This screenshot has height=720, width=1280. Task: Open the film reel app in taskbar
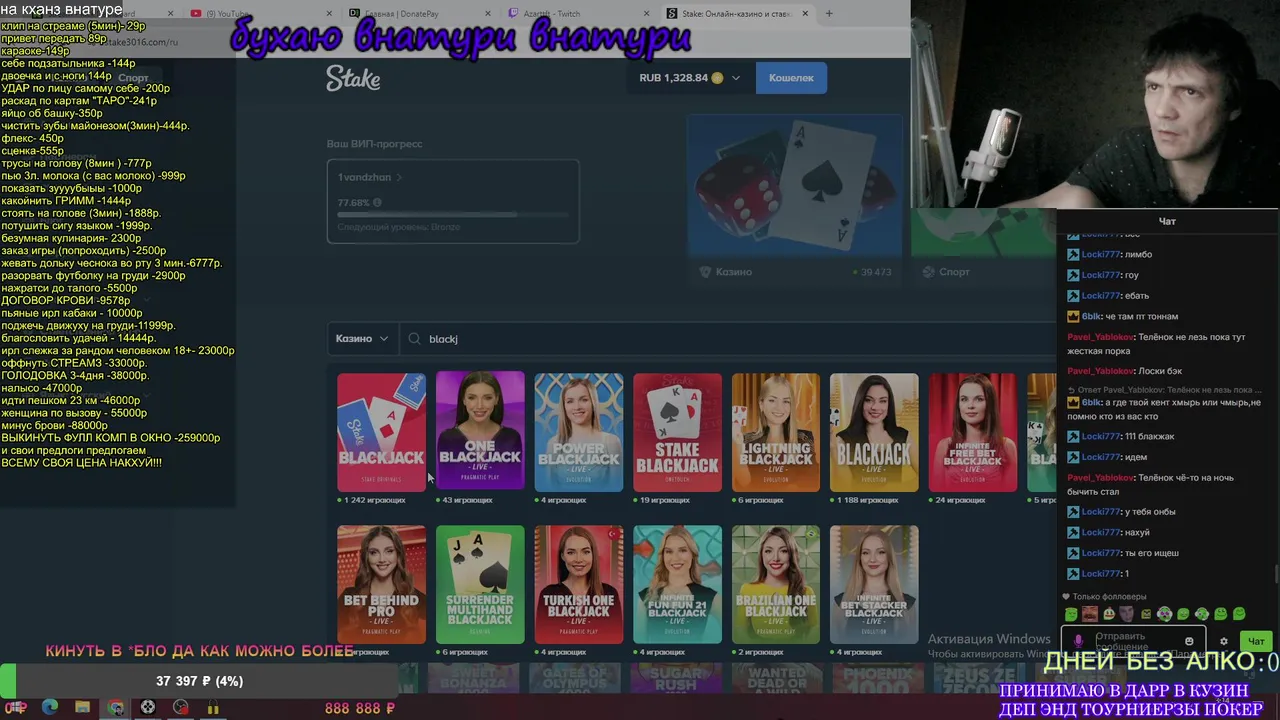(148, 708)
